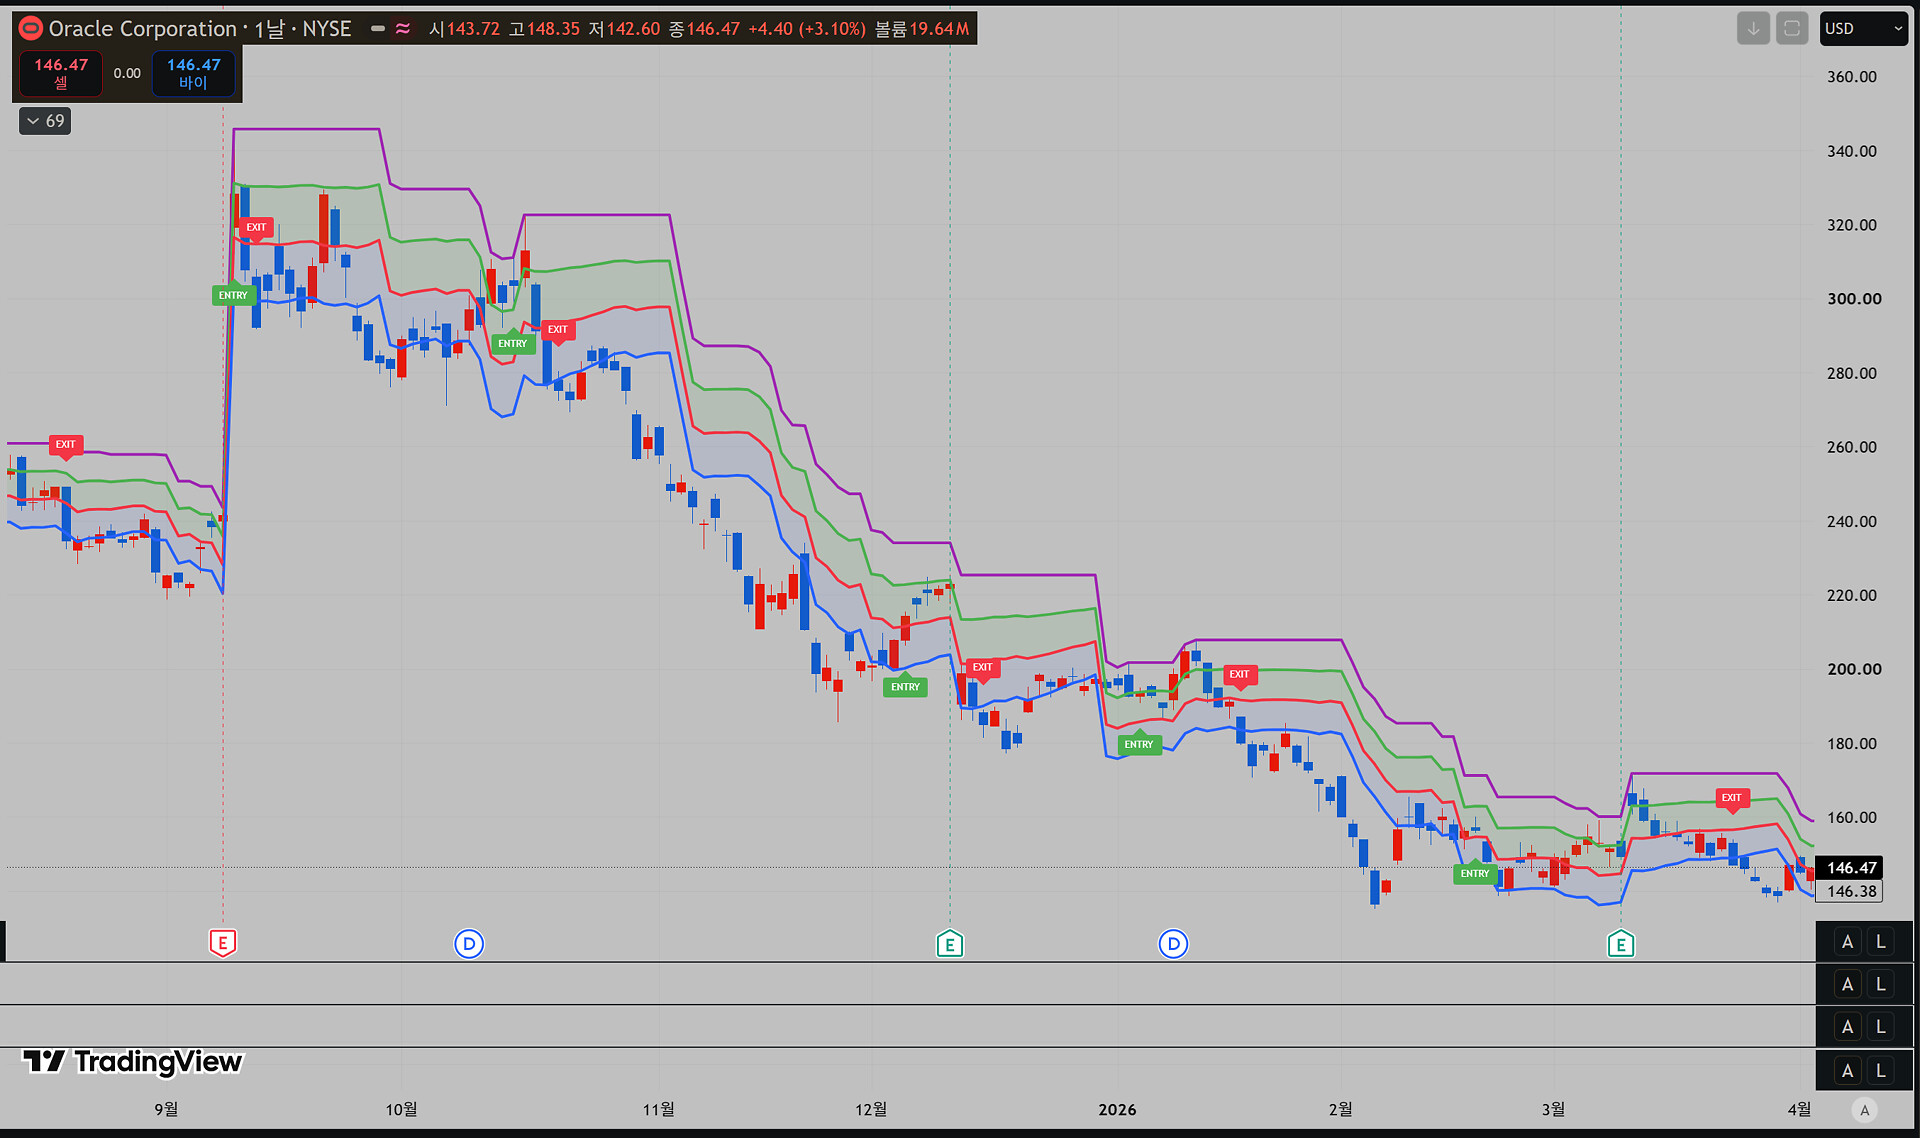Click the 2월 label on the time axis
1920x1138 pixels.
[x=1340, y=1109]
